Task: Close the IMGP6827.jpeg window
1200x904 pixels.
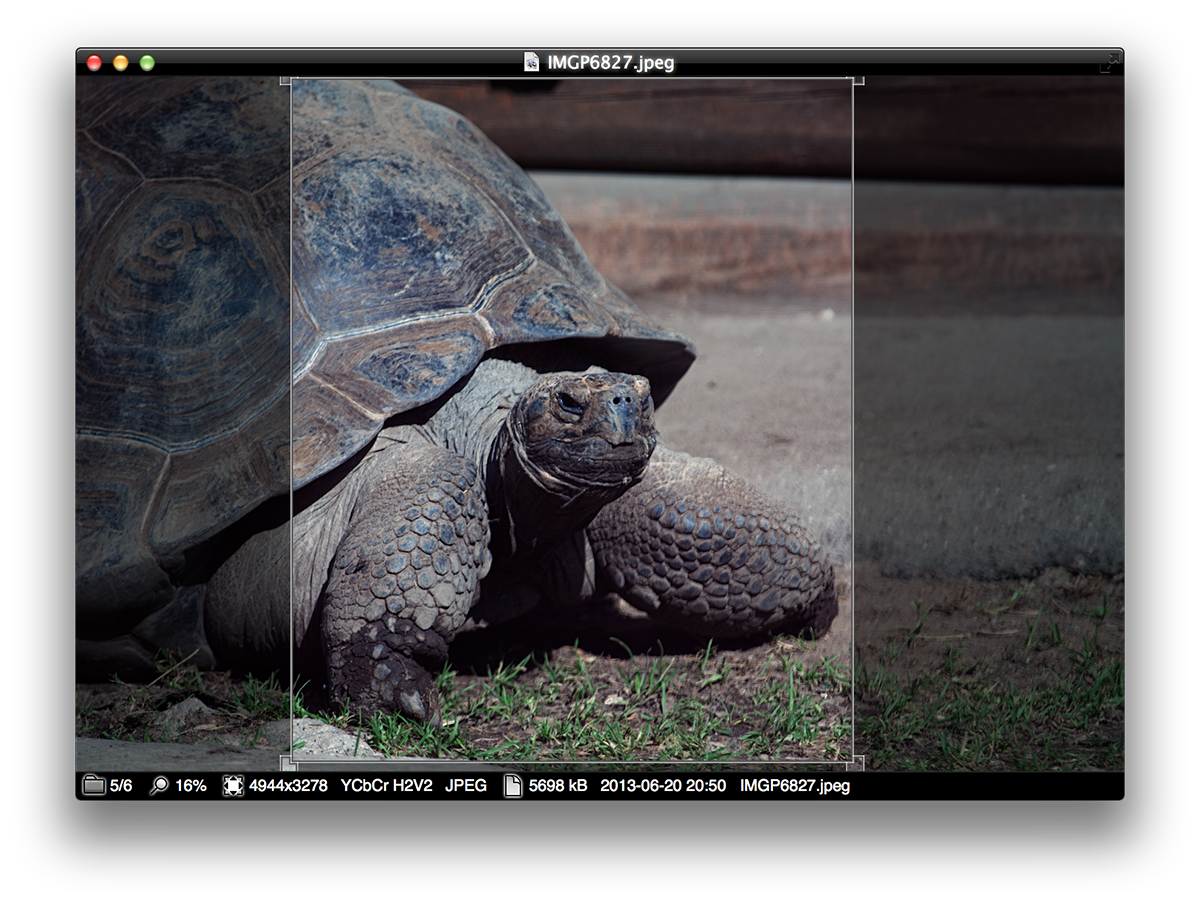Action: (95, 63)
